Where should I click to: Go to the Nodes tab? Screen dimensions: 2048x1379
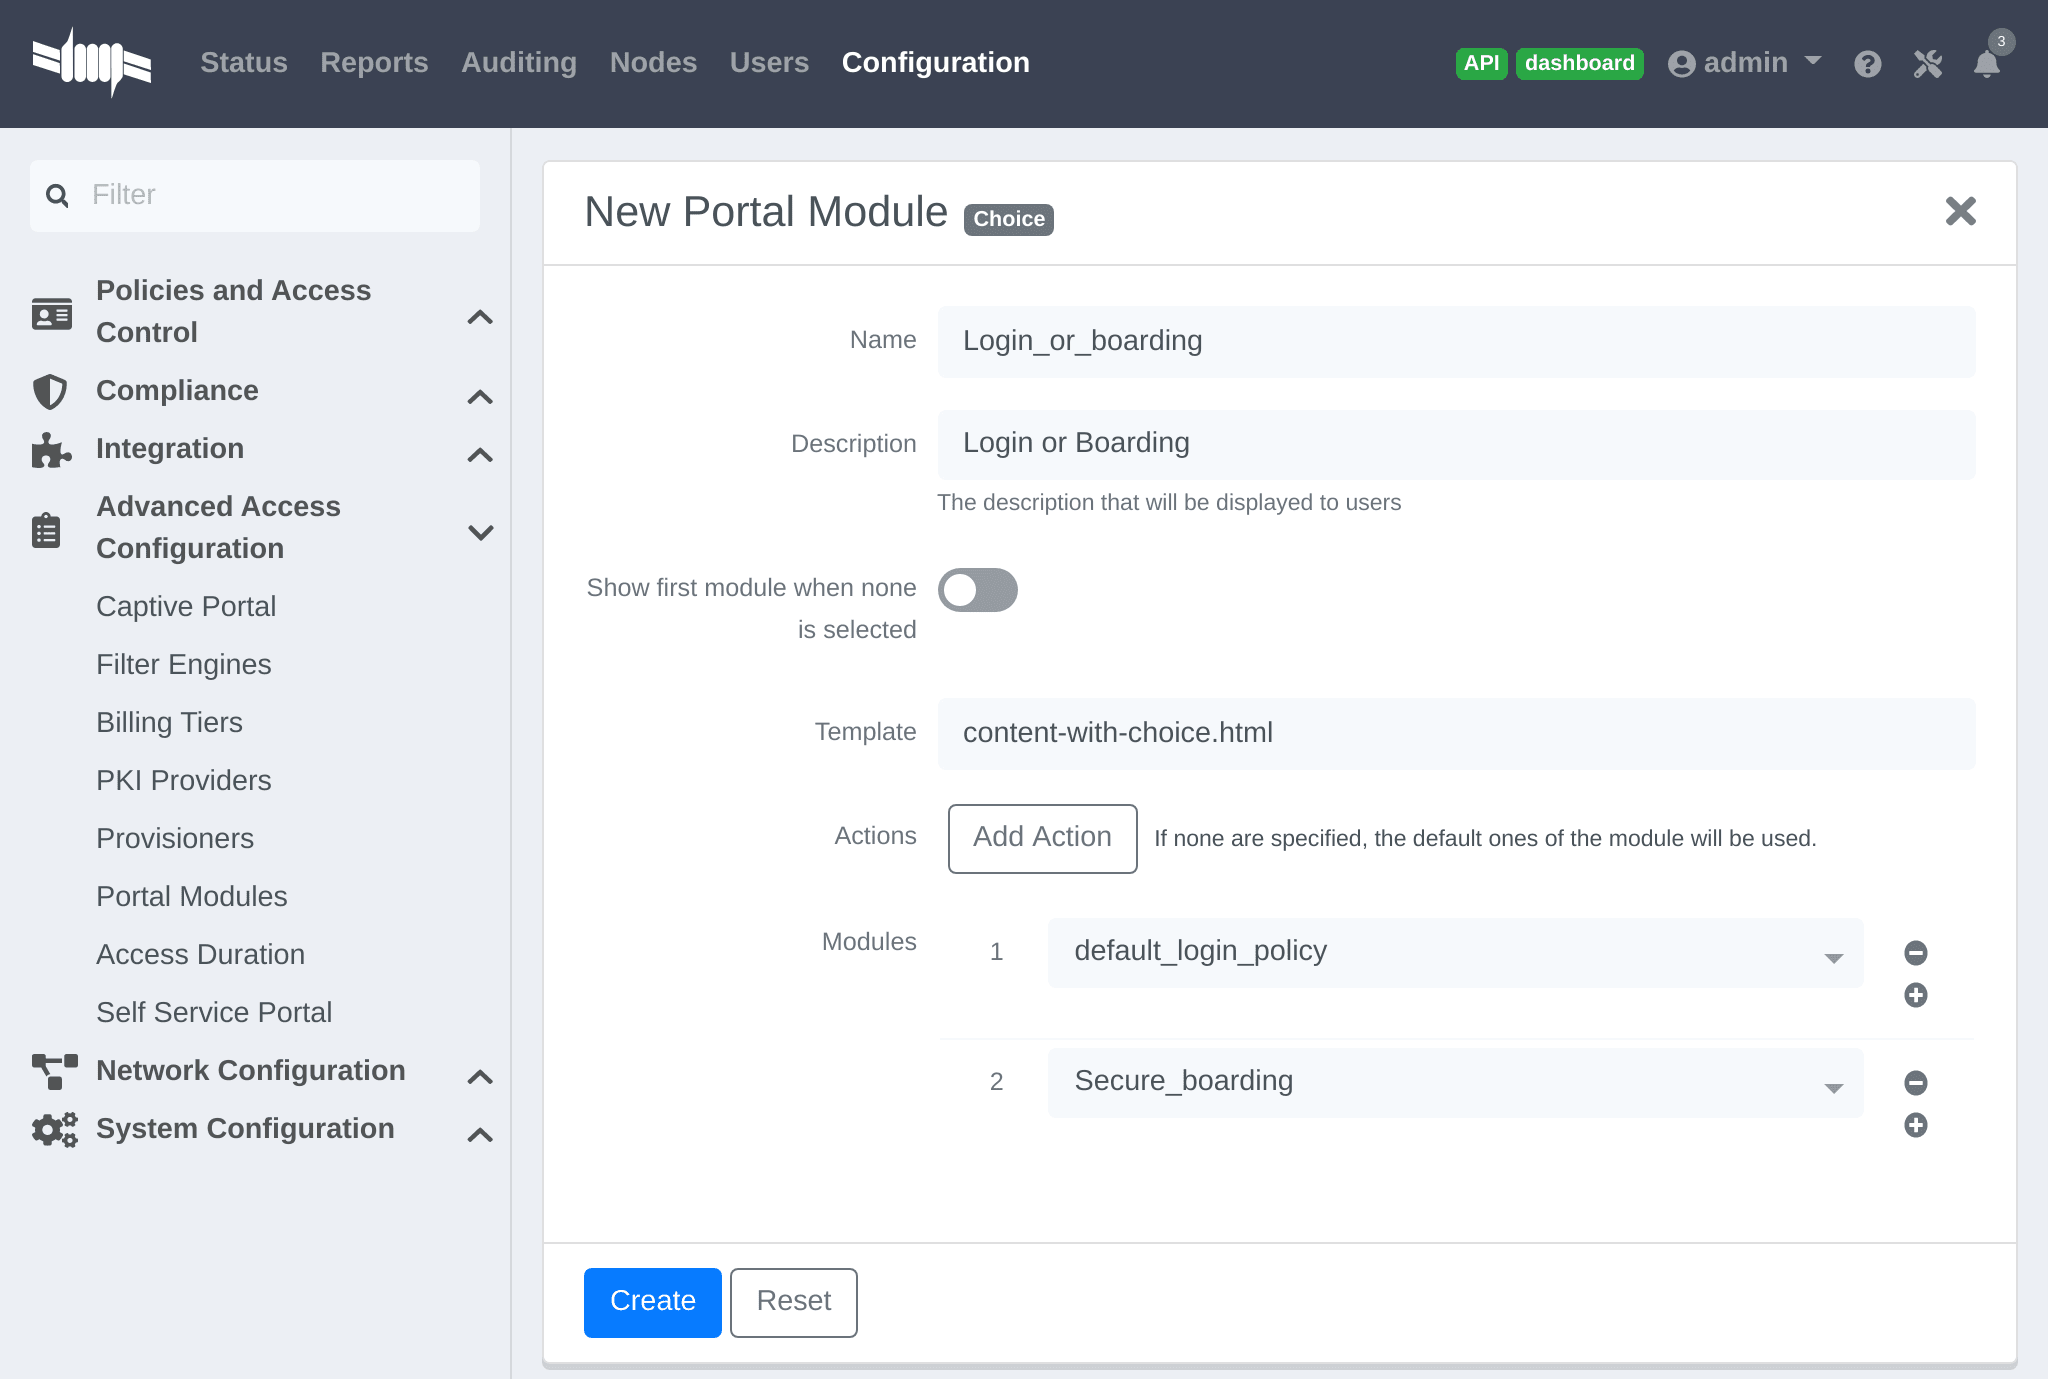(x=653, y=63)
